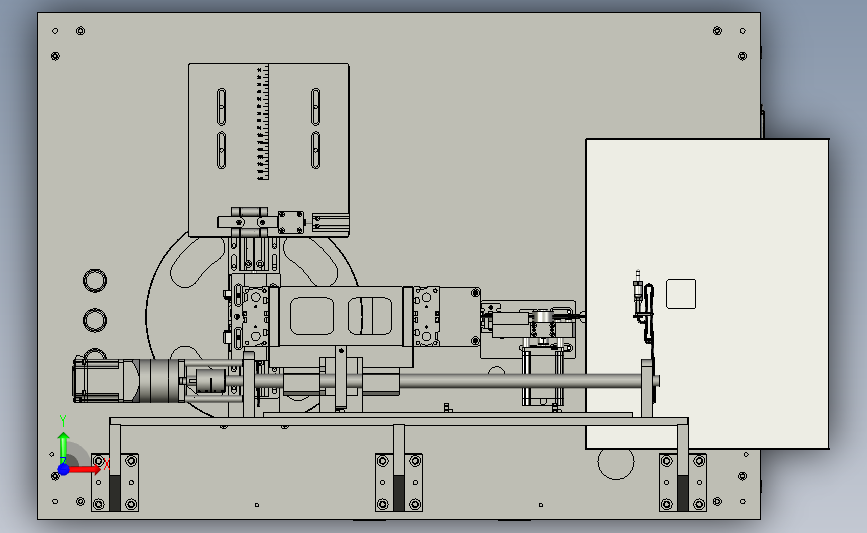This screenshot has width=867, height=533.
Task: Select the spring mechanism left of the white panel
Action: pos(543,326)
